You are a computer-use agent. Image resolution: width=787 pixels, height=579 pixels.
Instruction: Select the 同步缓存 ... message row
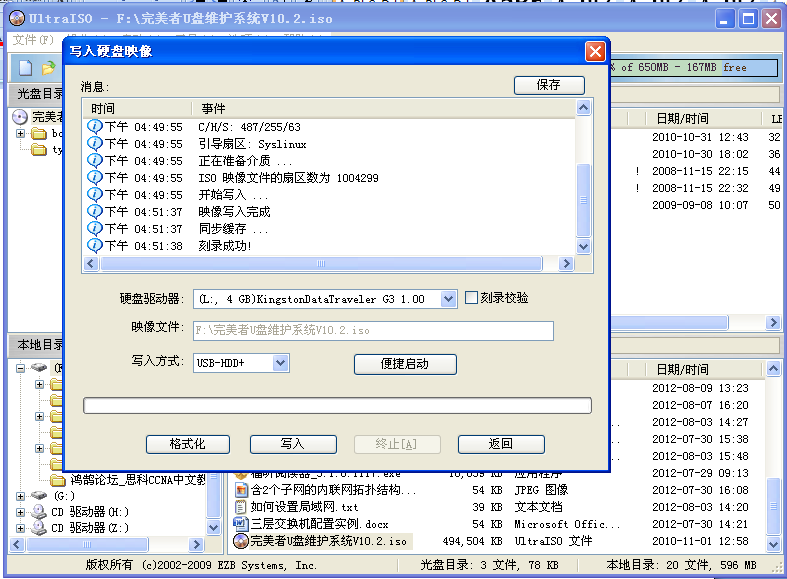click(330, 229)
